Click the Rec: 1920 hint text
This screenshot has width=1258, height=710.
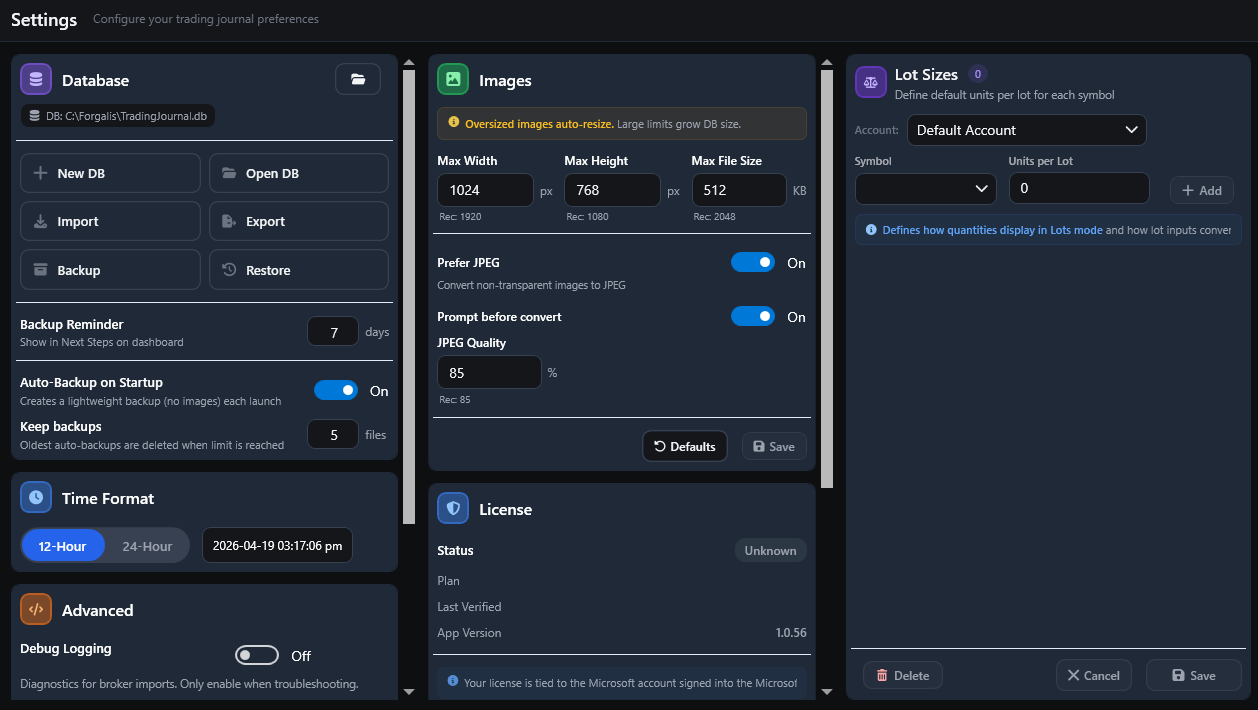(x=460, y=216)
